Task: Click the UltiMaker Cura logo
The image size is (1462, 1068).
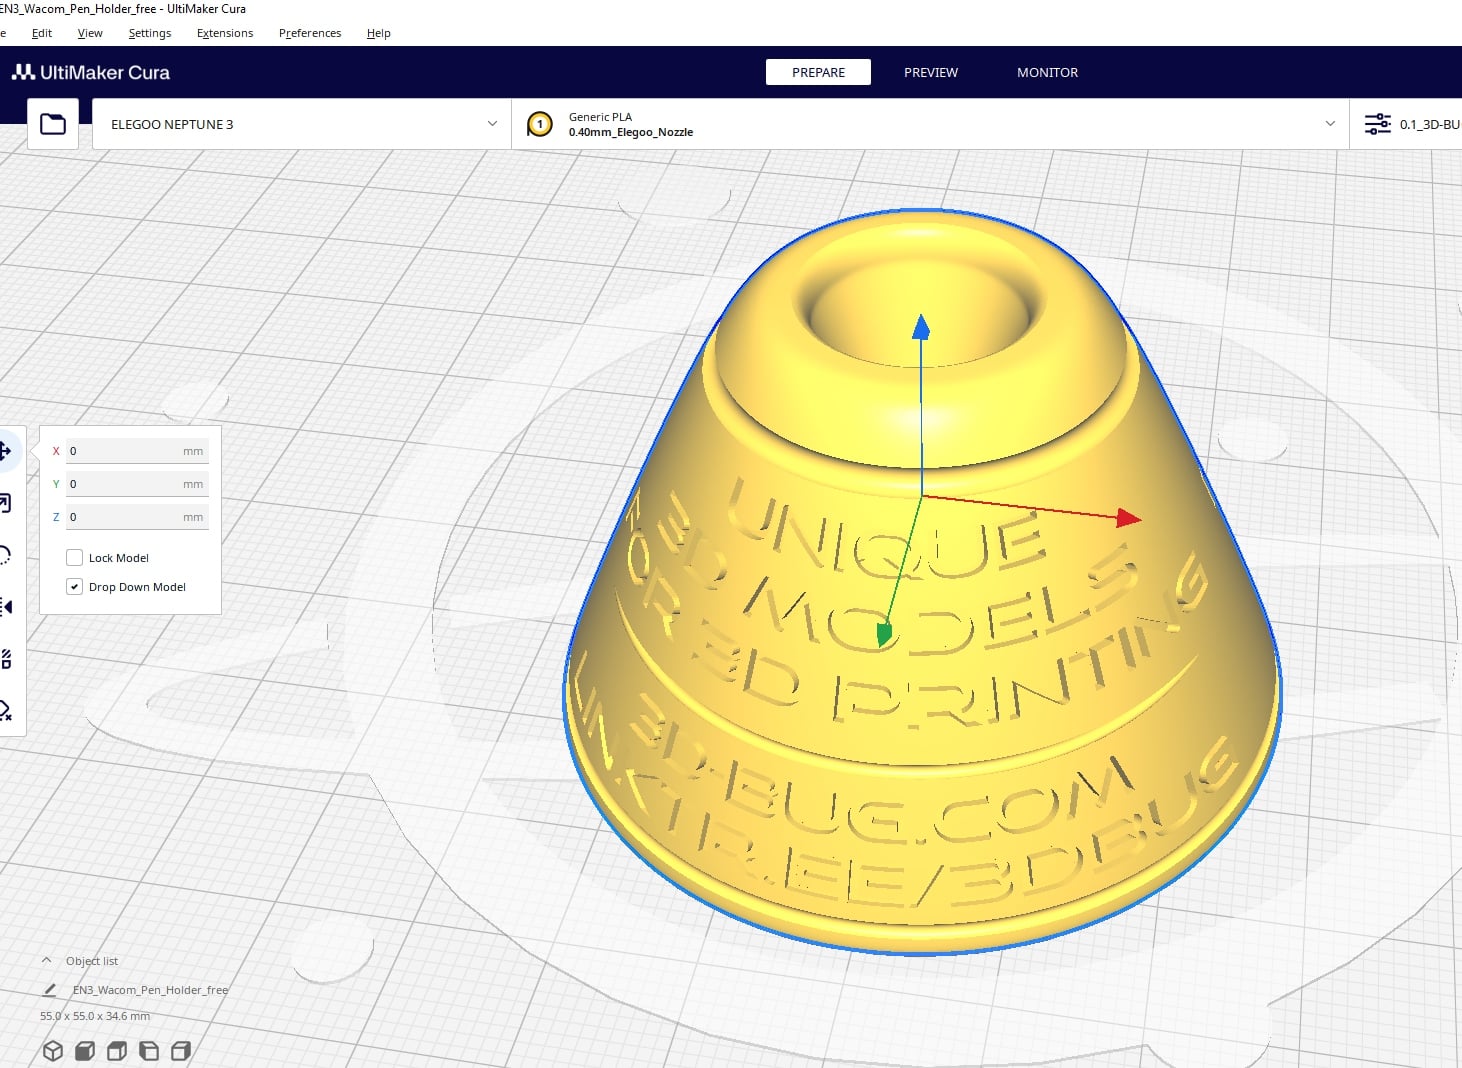Action: 91,72
